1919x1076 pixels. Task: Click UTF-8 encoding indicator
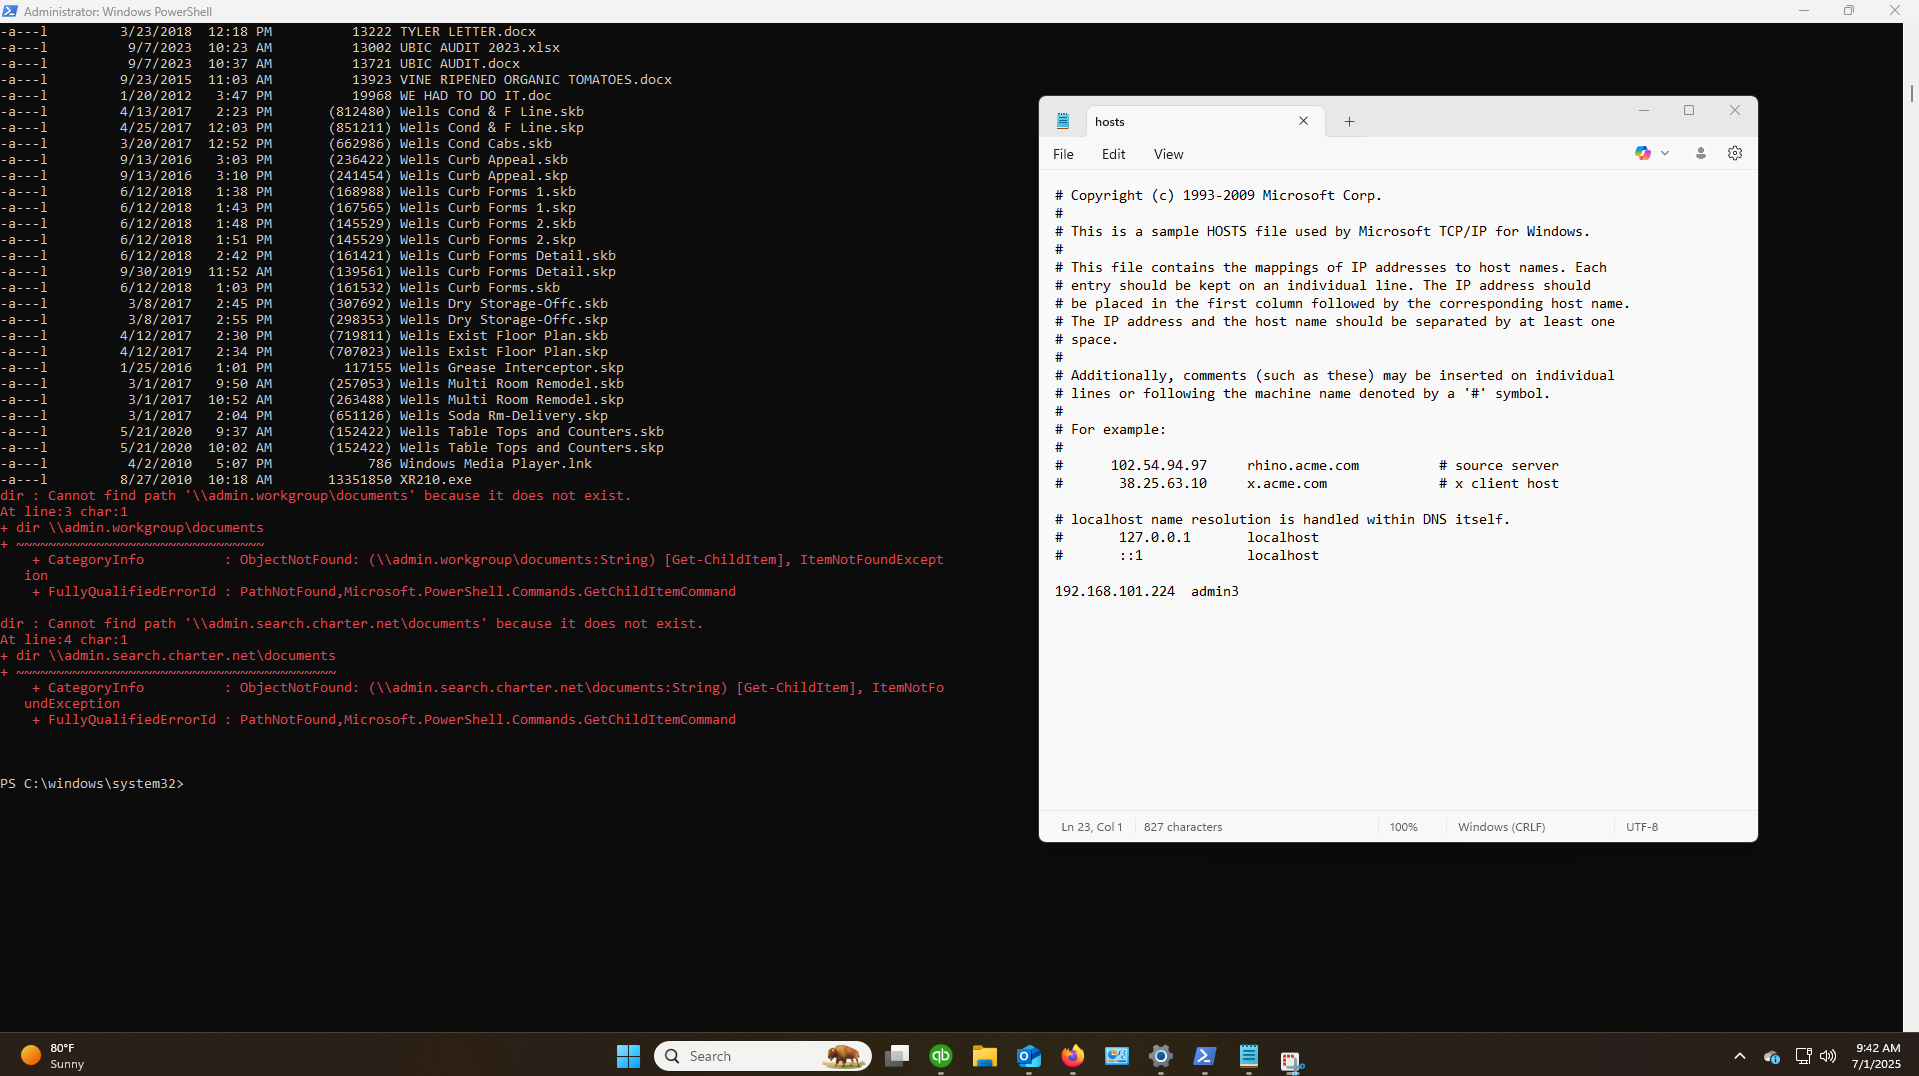click(1641, 827)
